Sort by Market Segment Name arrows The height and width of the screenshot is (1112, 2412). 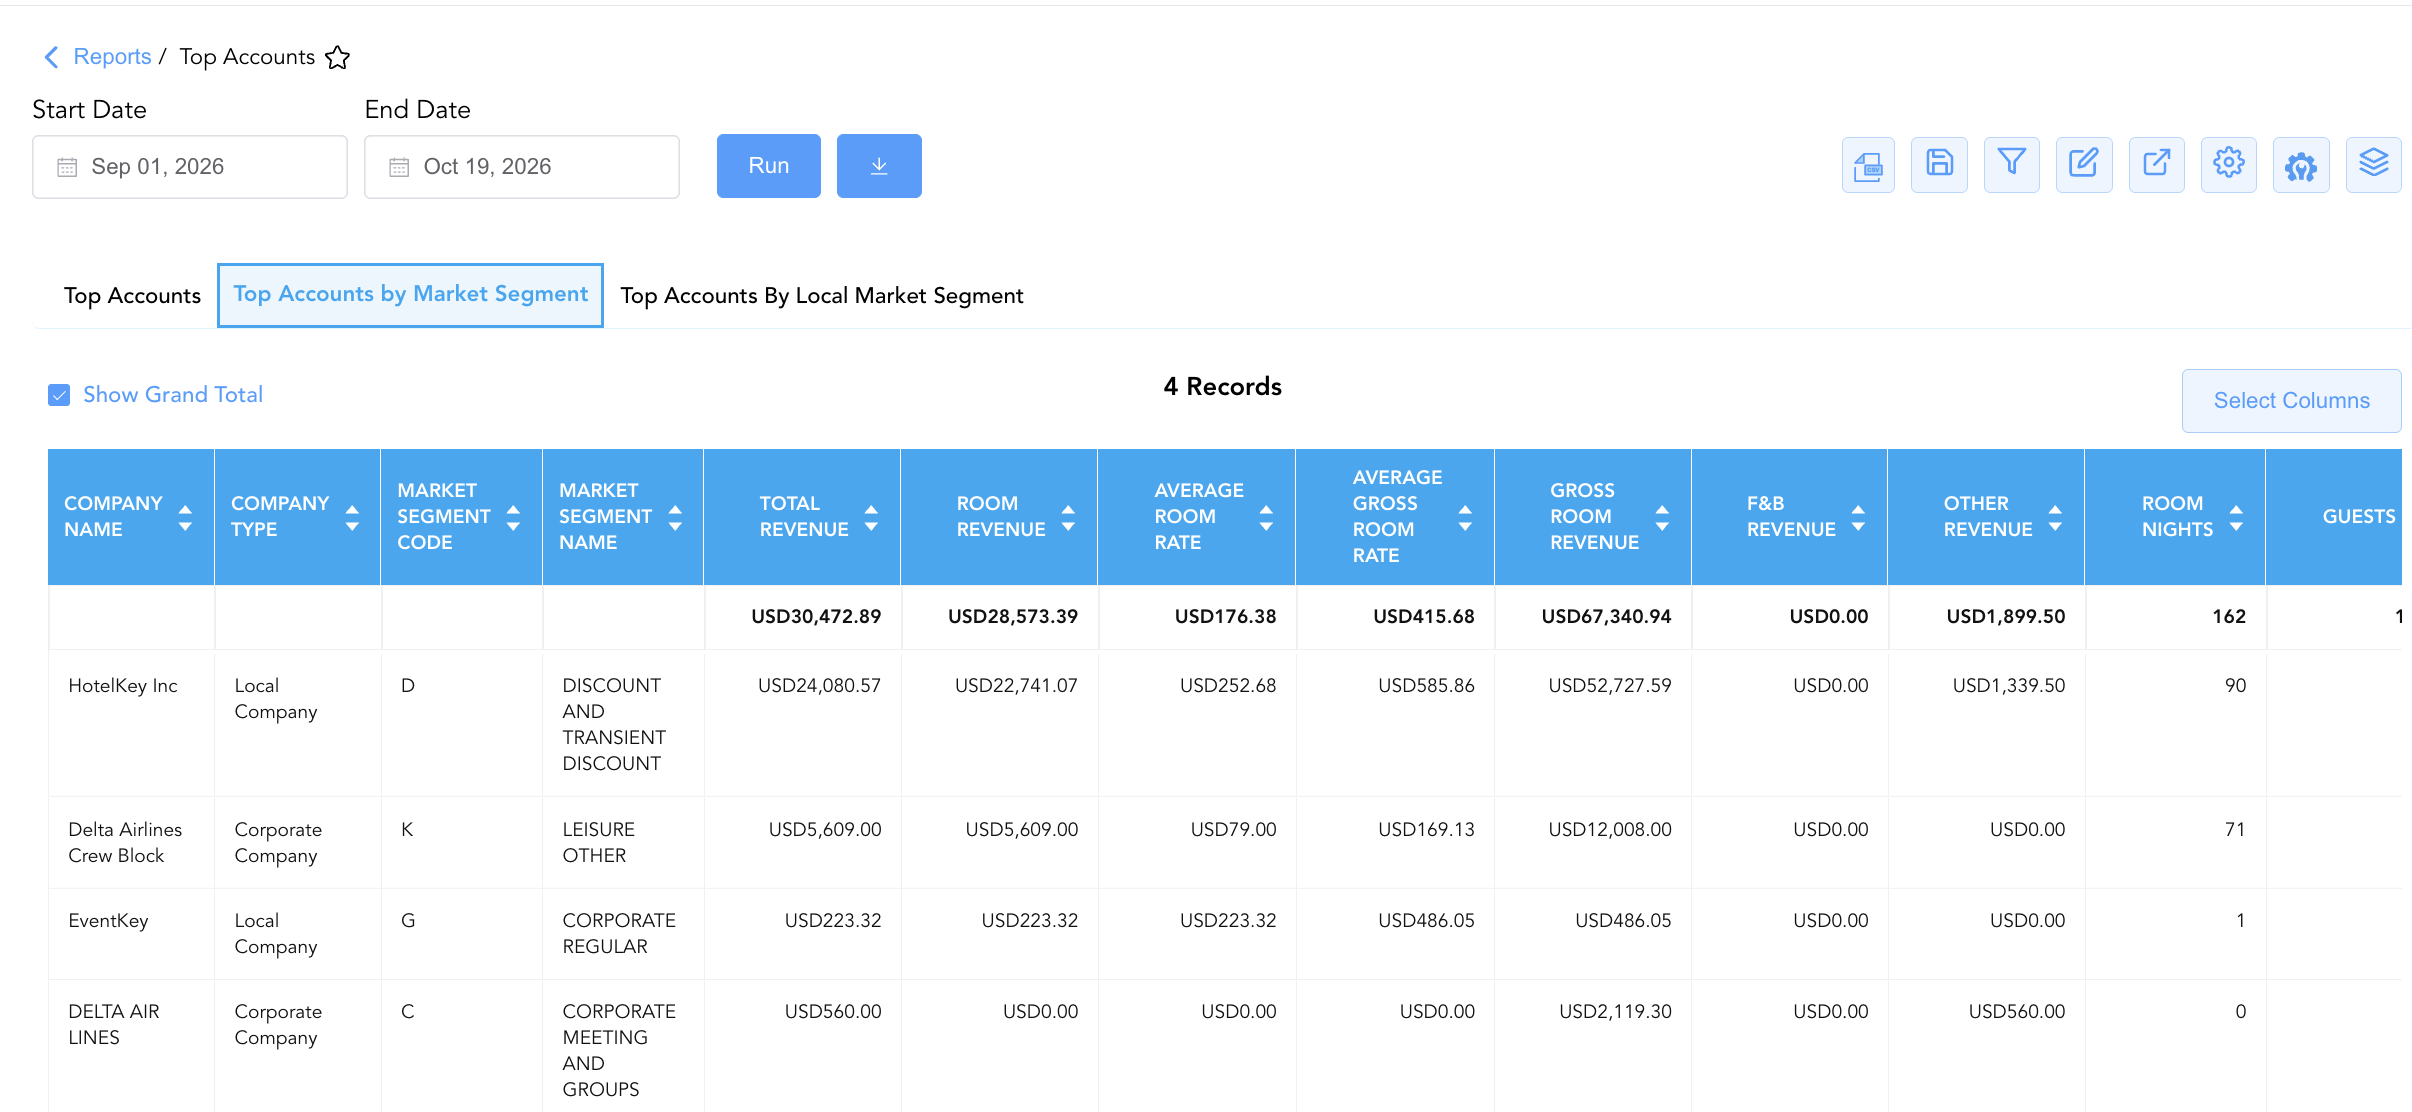(675, 517)
